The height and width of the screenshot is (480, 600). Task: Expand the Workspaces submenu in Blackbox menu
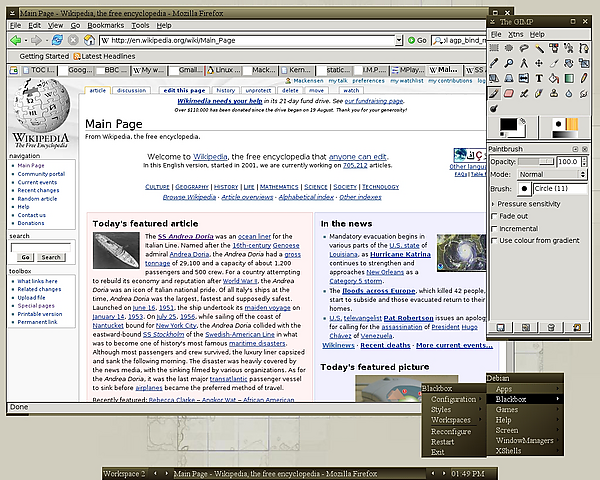pos(453,420)
